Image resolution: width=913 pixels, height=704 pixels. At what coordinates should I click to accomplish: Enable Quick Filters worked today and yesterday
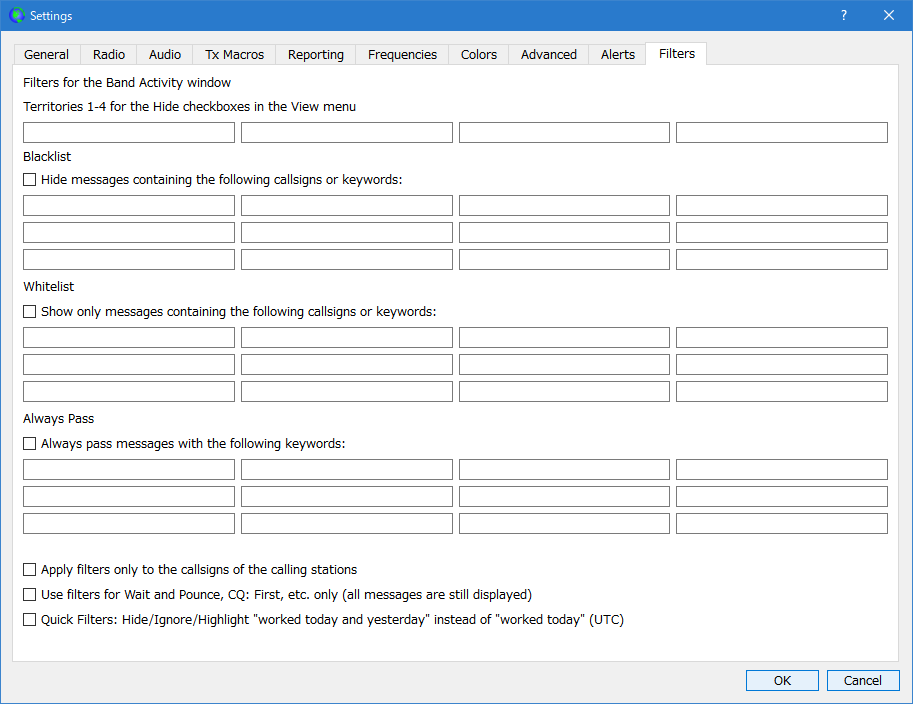30,619
